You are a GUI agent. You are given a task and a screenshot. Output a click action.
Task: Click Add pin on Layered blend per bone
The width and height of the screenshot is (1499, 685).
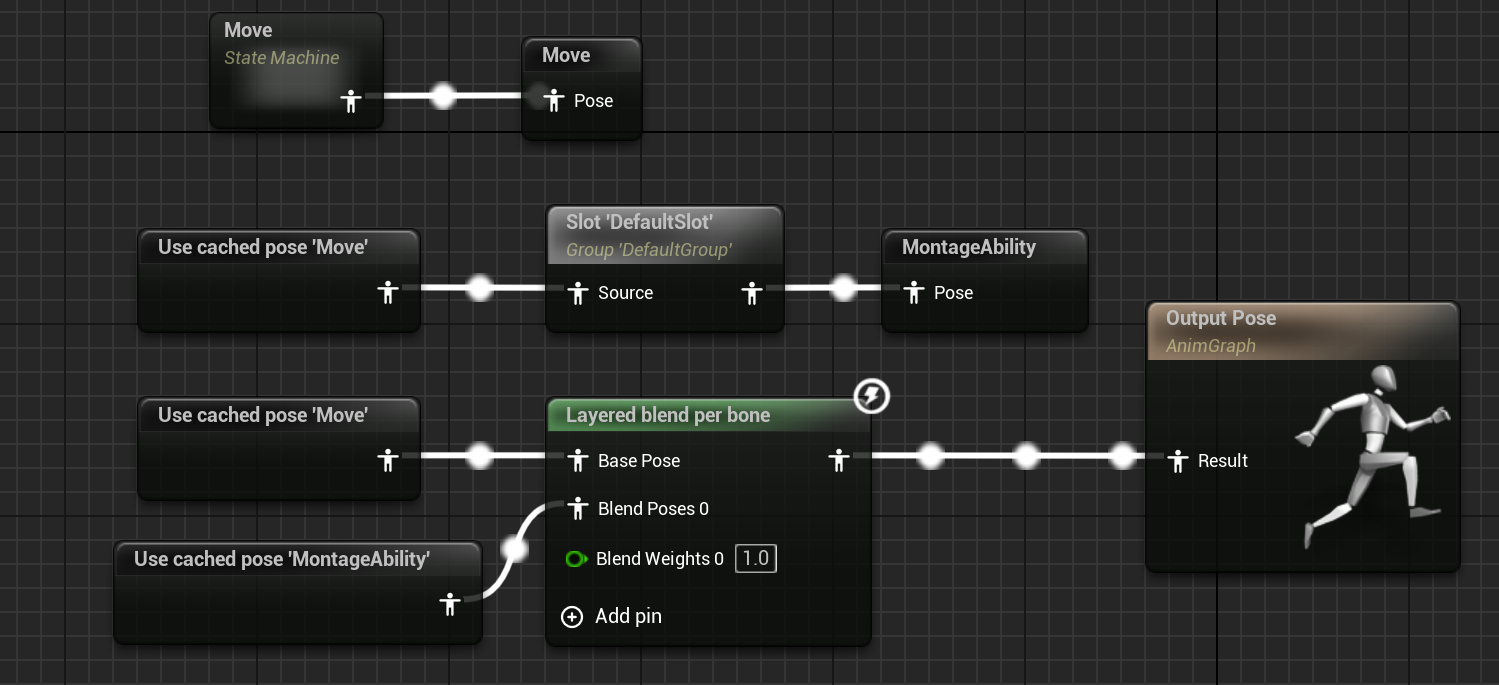(x=572, y=617)
